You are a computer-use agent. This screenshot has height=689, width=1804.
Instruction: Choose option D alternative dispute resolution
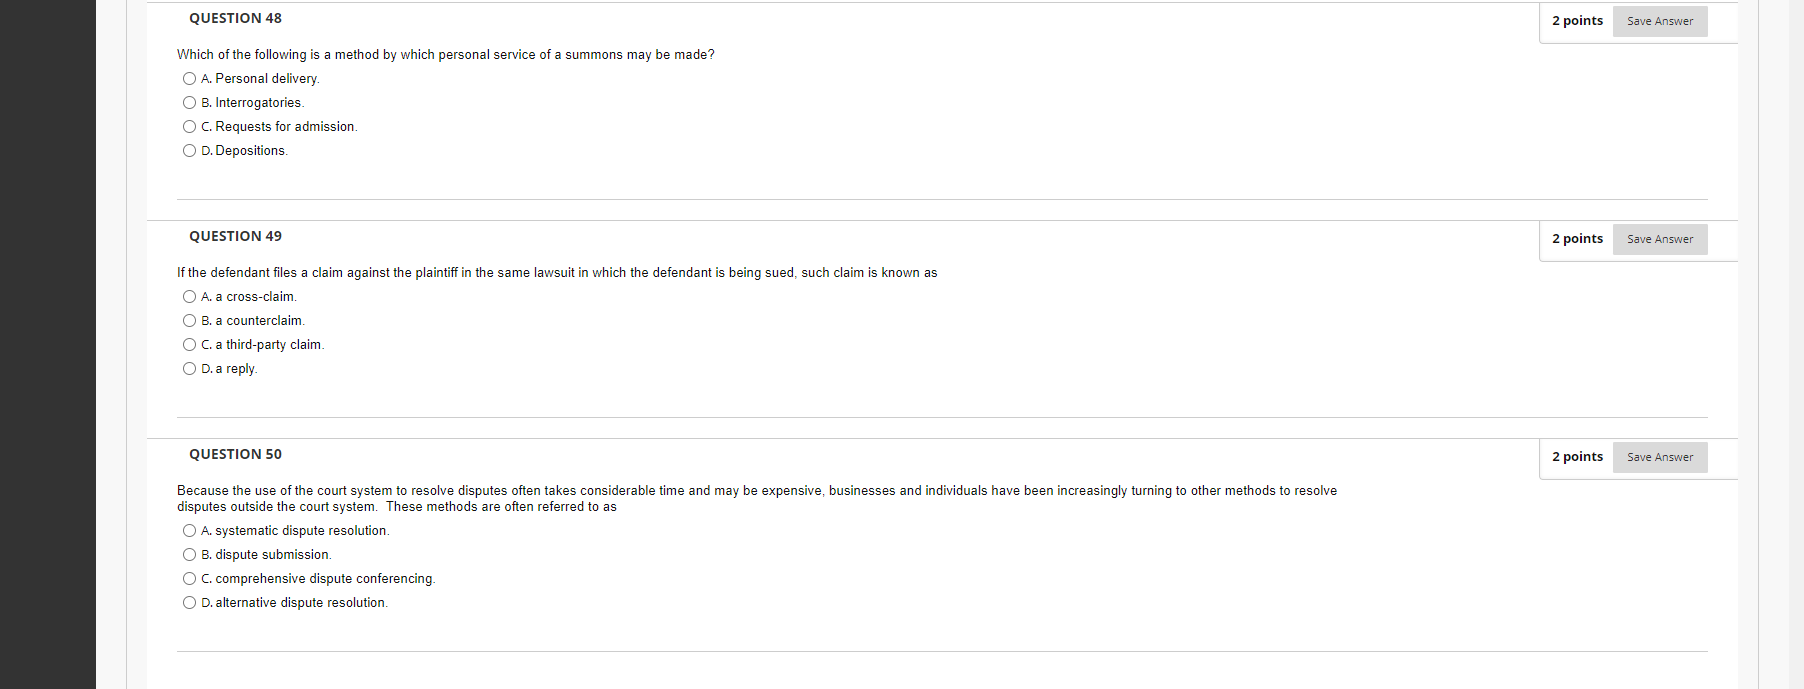click(x=189, y=602)
